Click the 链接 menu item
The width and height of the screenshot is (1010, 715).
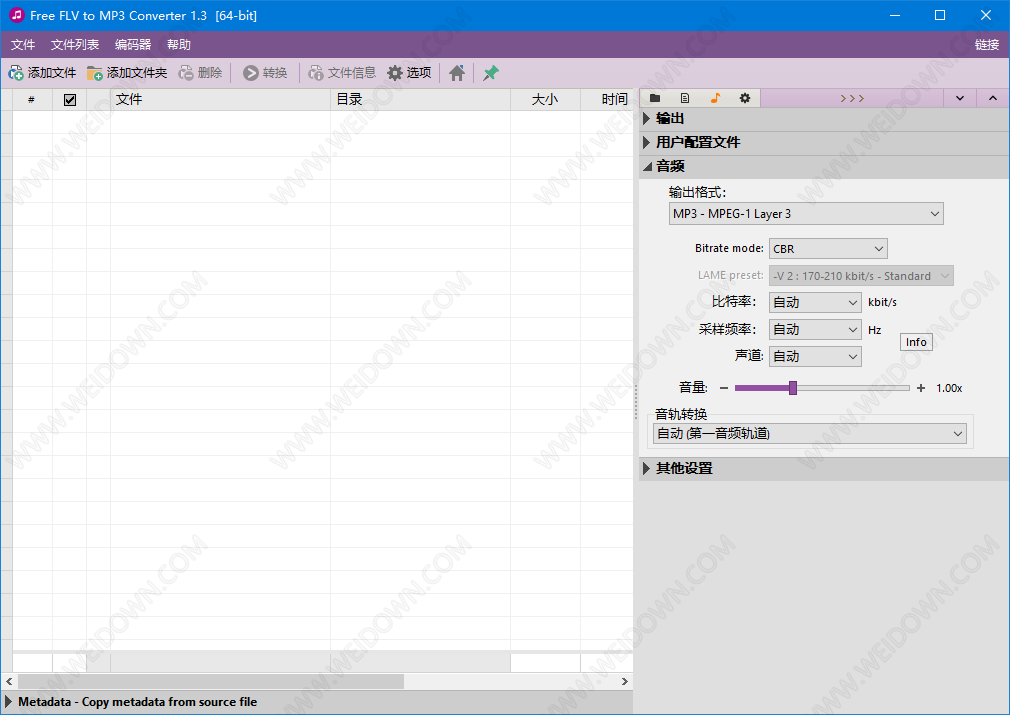click(x=986, y=44)
